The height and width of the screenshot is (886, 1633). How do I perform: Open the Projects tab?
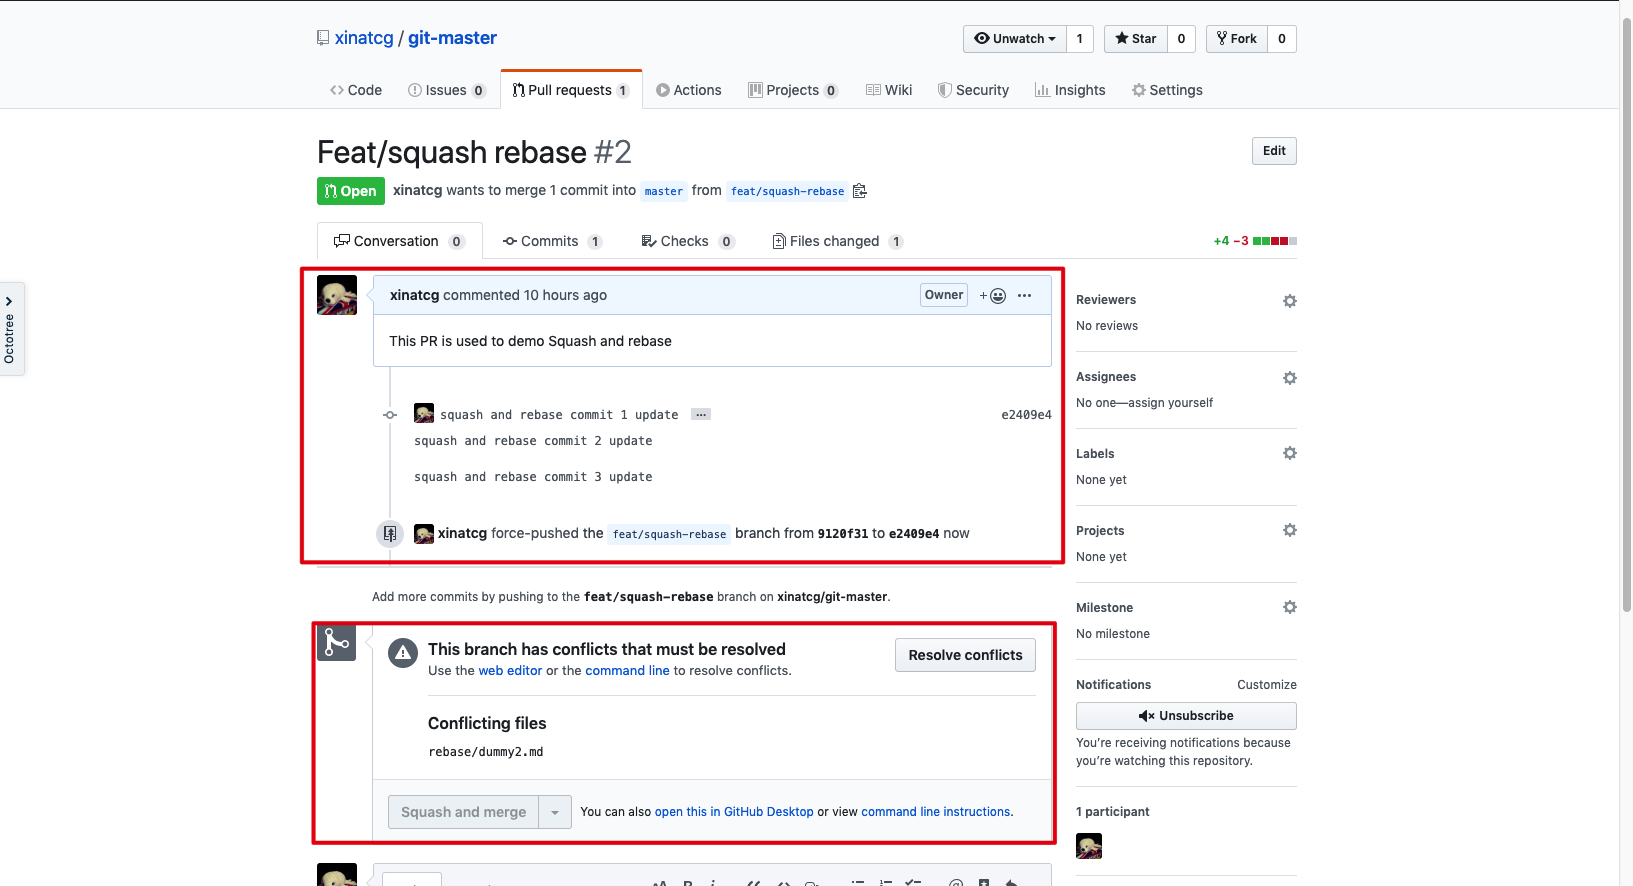793,90
